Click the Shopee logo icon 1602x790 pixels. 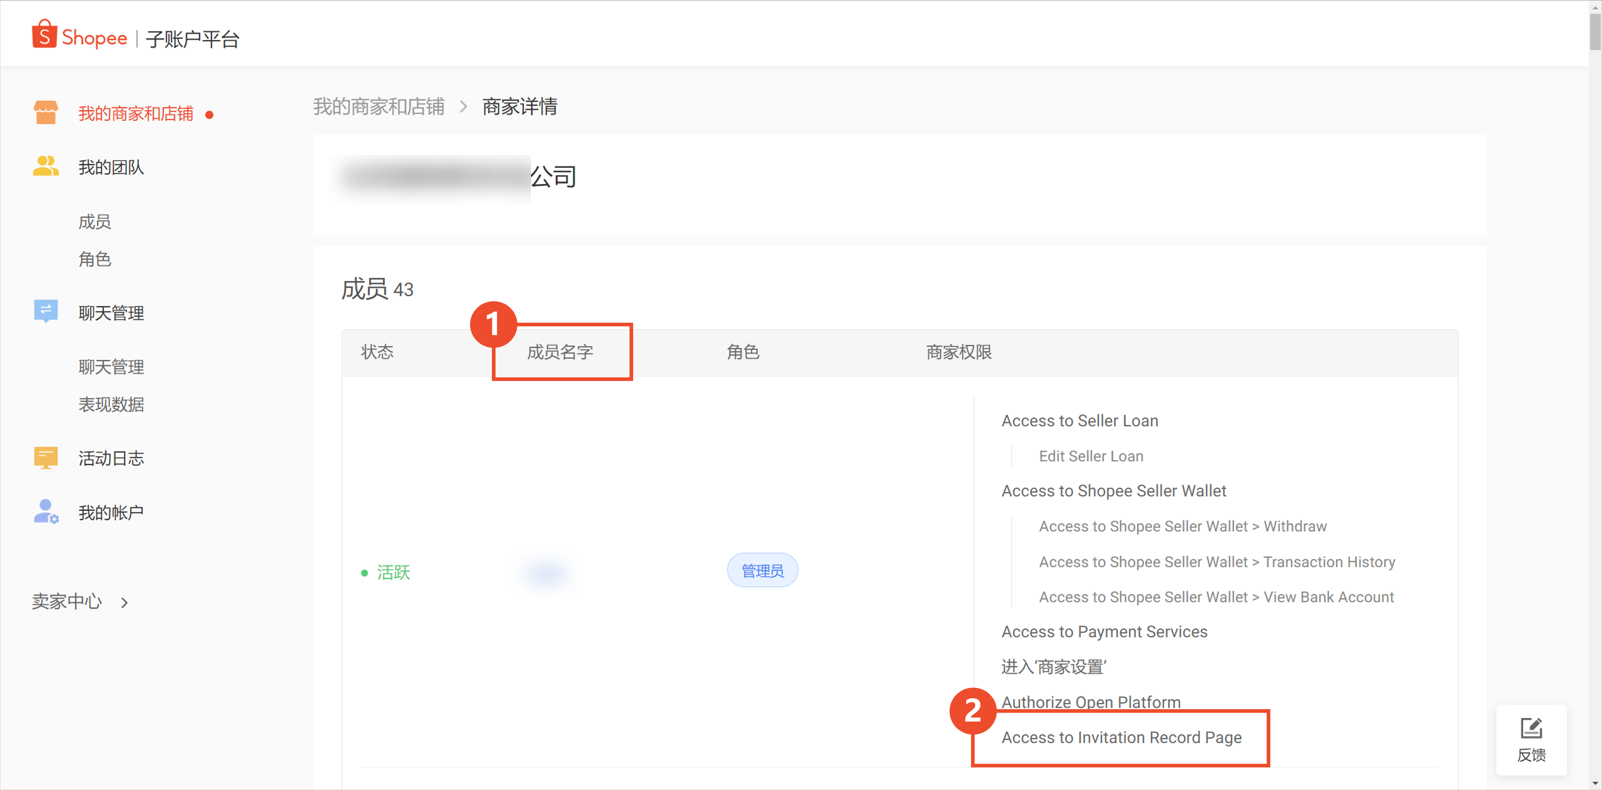click(44, 35)
